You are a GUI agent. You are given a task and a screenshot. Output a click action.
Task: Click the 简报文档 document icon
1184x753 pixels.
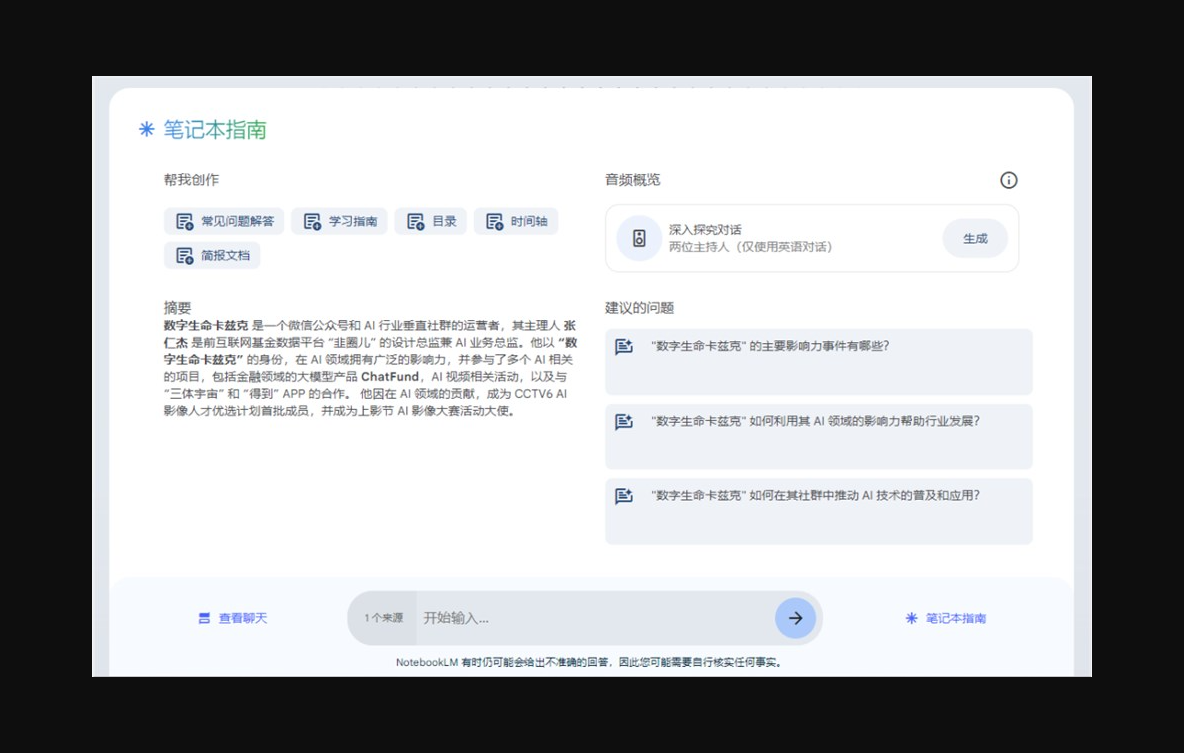click(x=184, y=255)
